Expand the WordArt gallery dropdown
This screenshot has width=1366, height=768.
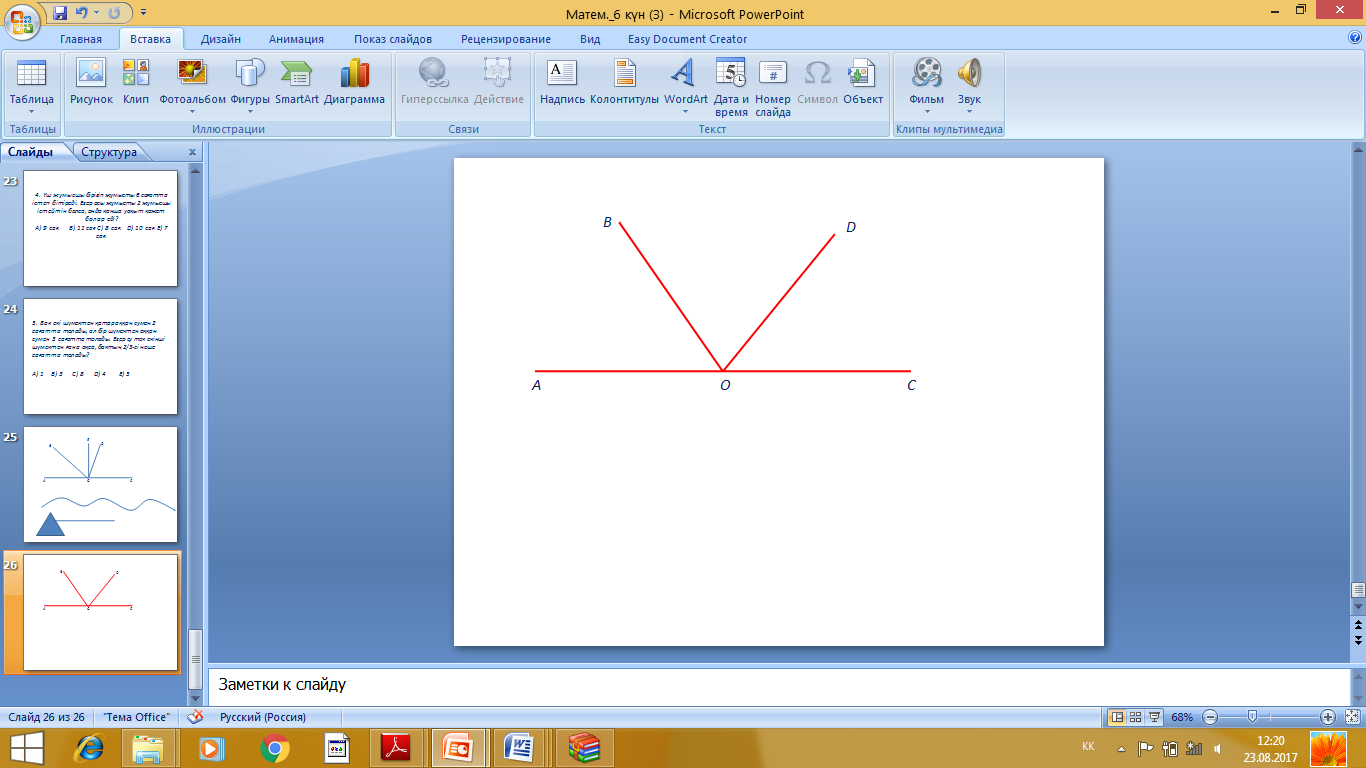[685, 111]
